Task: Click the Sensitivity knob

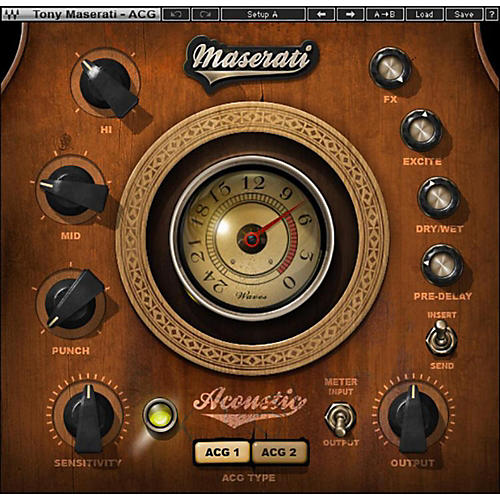Action: click(88, 417)
